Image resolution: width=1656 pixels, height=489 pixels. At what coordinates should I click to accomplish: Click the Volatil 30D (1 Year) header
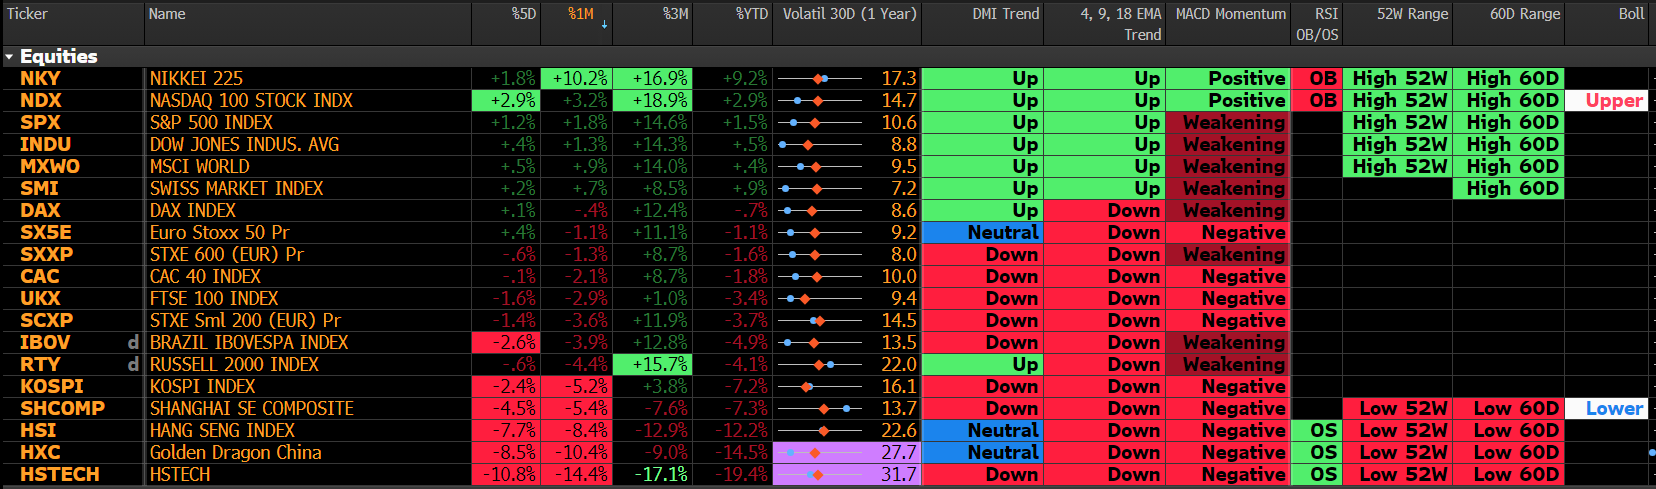click(849, 14)
